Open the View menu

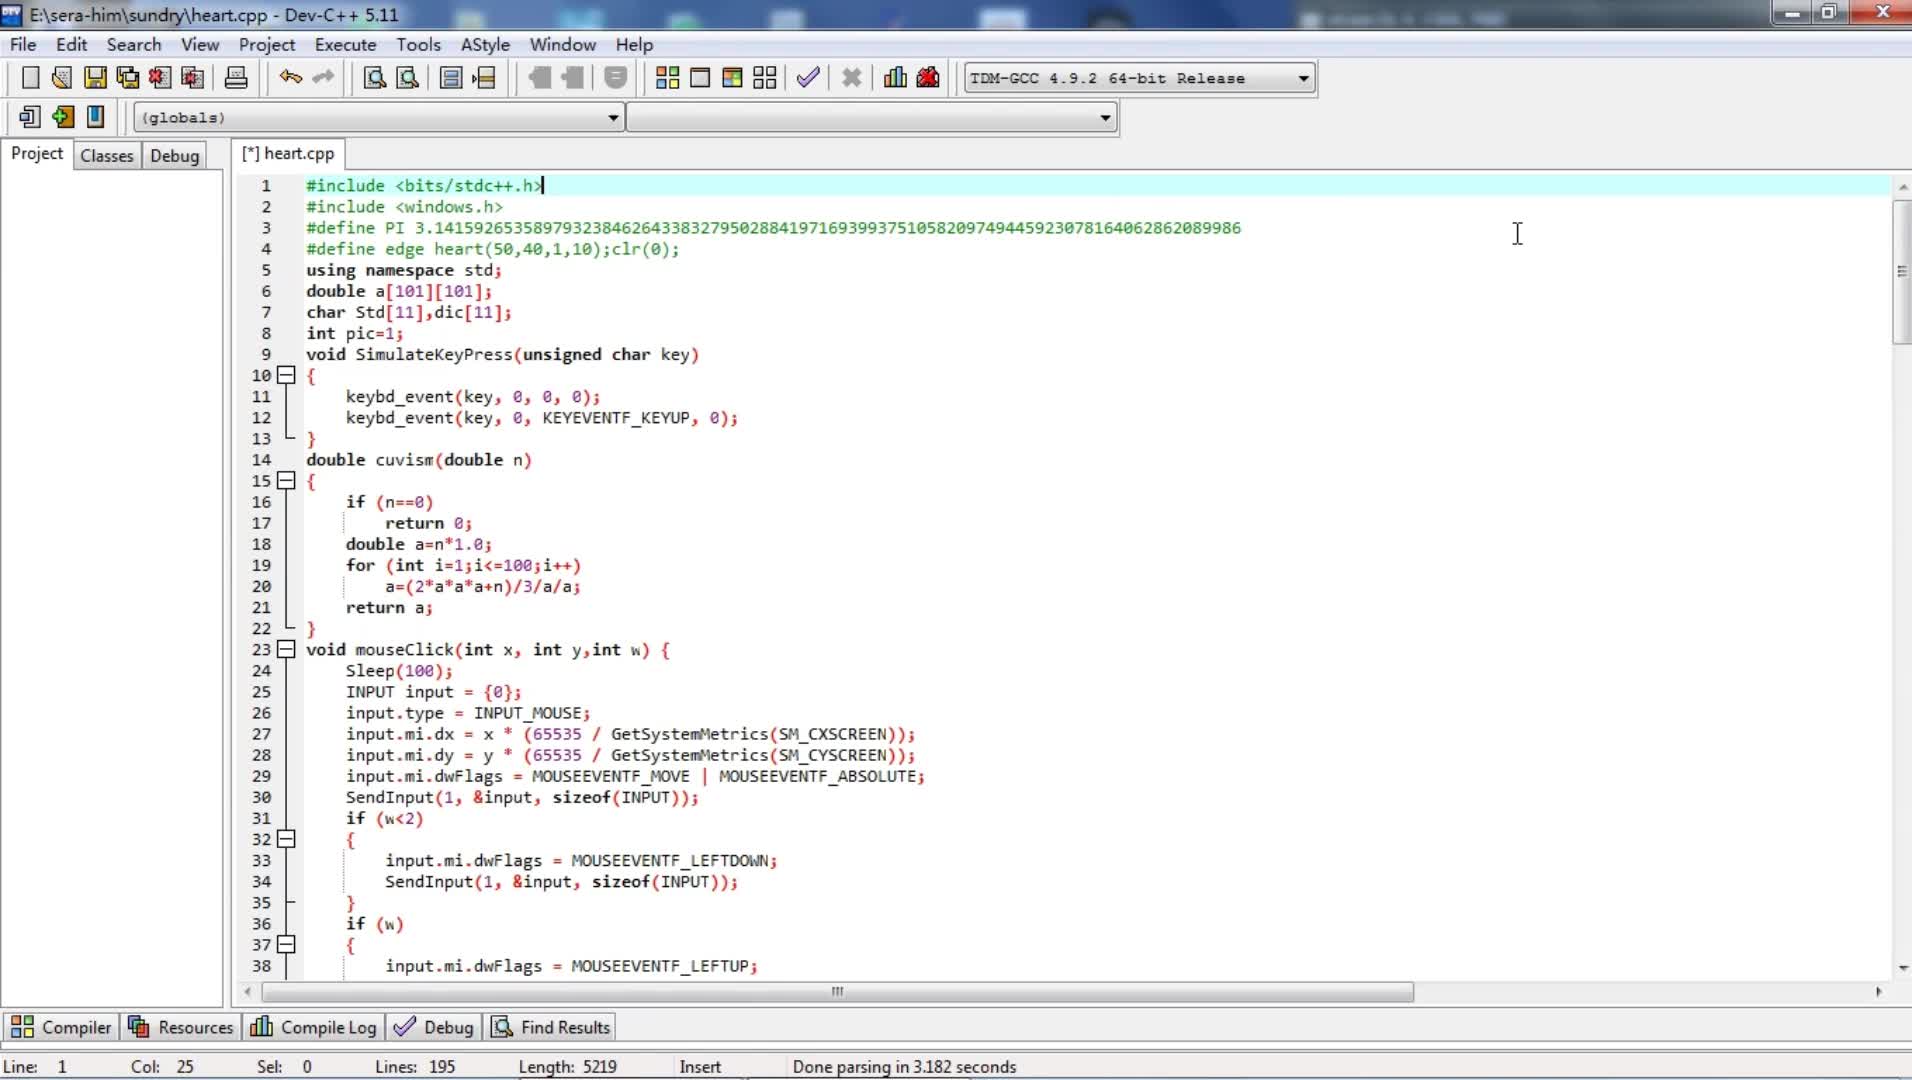click(200, 45)
